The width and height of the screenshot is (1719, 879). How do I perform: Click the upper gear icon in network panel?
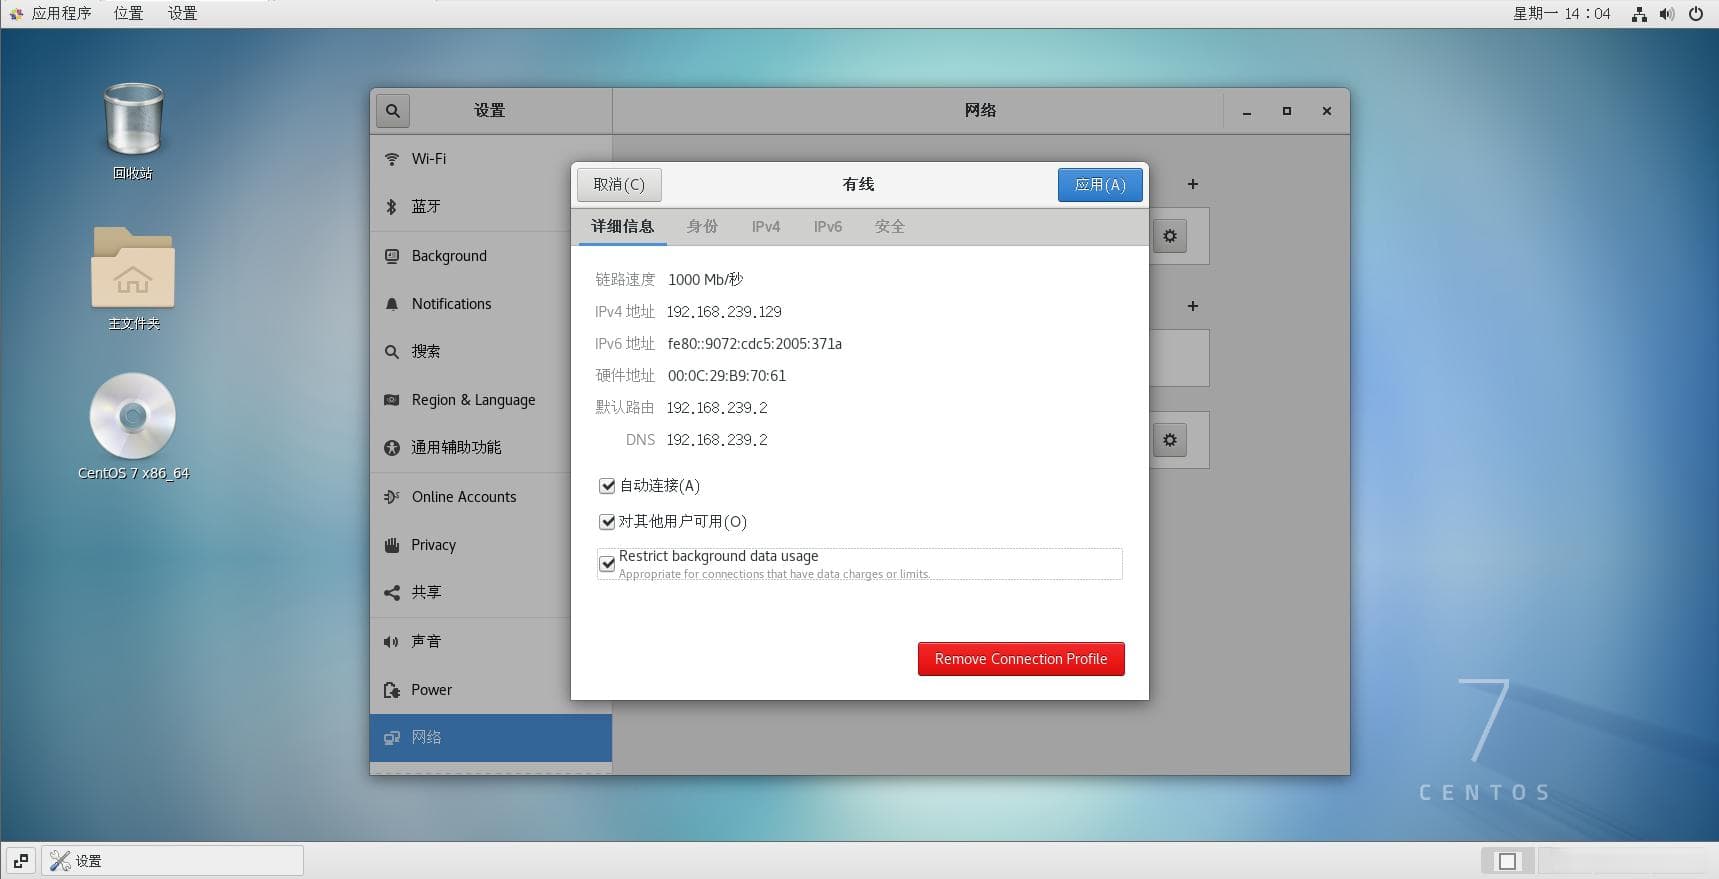[x=1170, y=236]
